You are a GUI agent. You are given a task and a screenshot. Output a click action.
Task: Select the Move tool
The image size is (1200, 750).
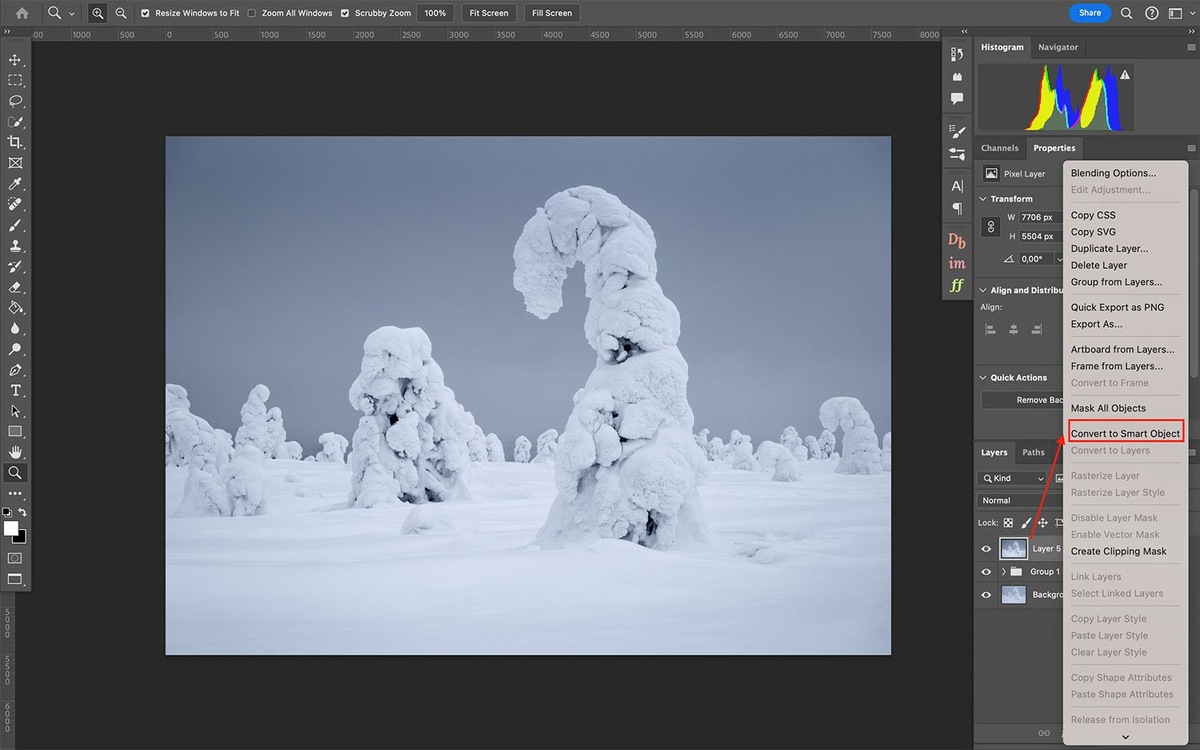(15, 60)
